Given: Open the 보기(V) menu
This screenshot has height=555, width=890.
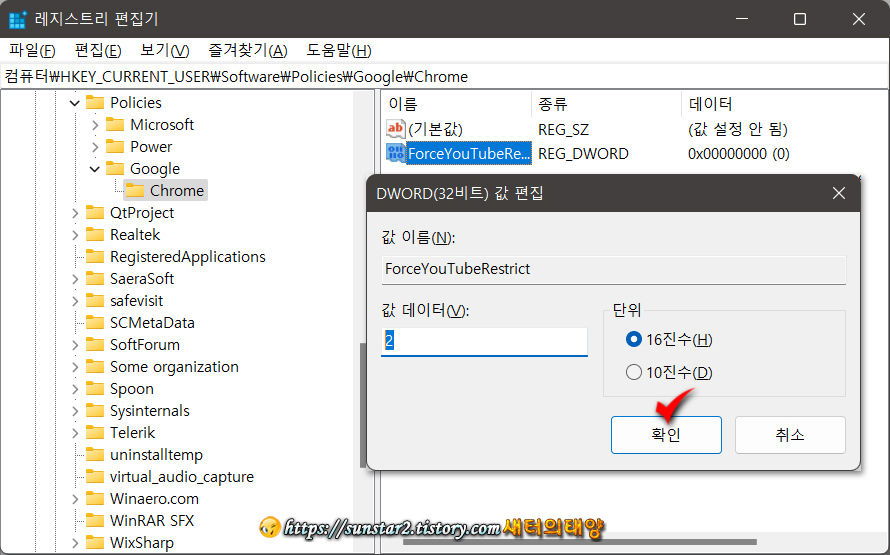Looking at the screenshot, I should [165, 51].
